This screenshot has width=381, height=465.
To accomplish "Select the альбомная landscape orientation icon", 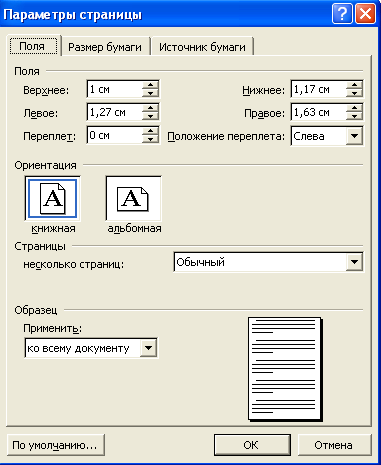I will point(133,199).
